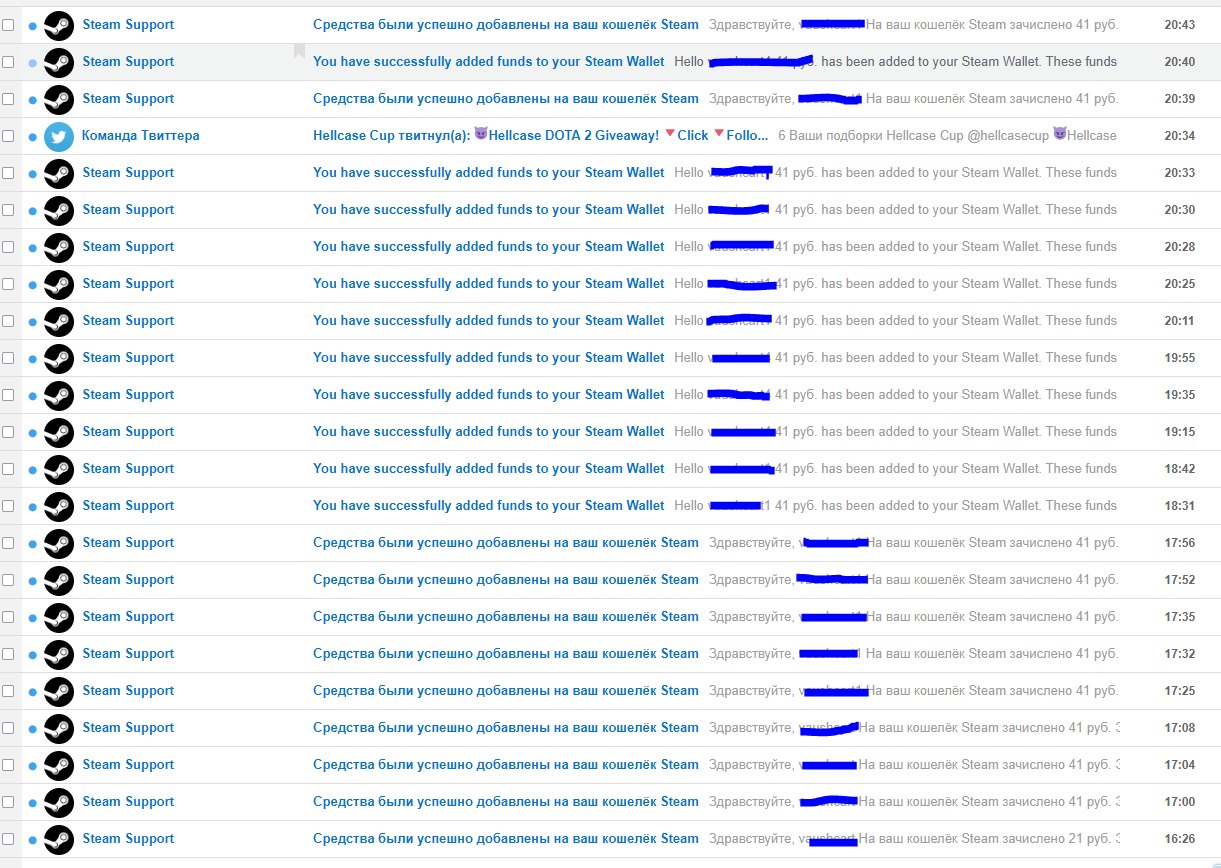Click the Steam avatar on the 18:42 email
Viewport: 1221px width, 868px height.
pyautogui.click(x=59, y=469)
